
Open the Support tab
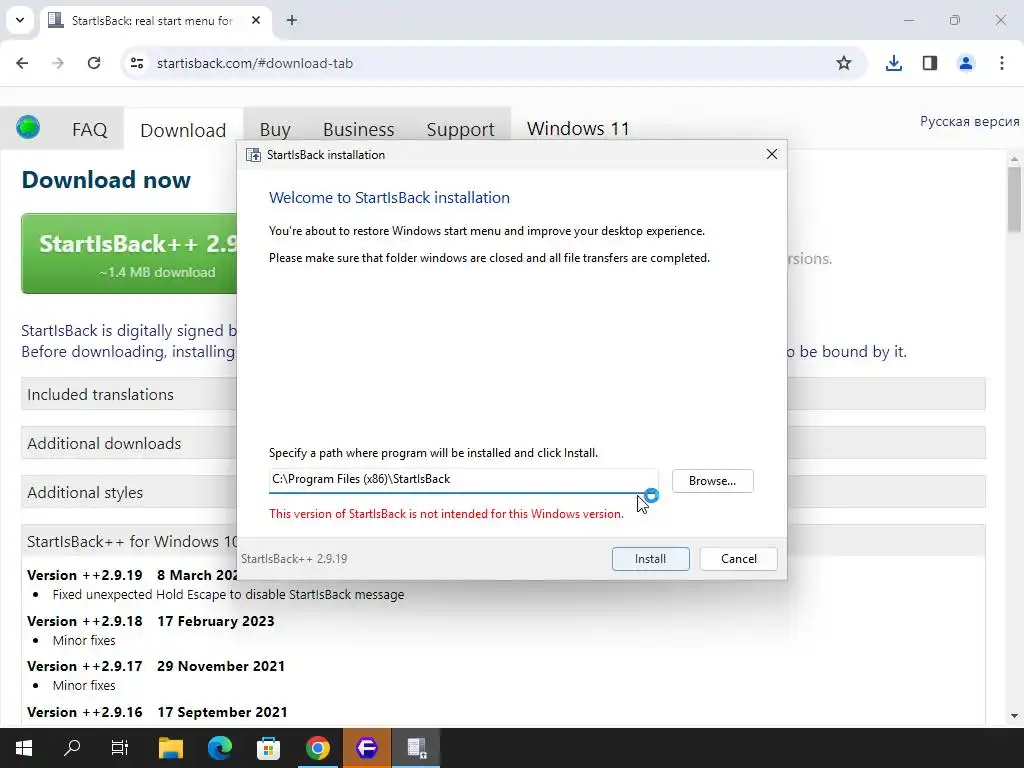460,129
